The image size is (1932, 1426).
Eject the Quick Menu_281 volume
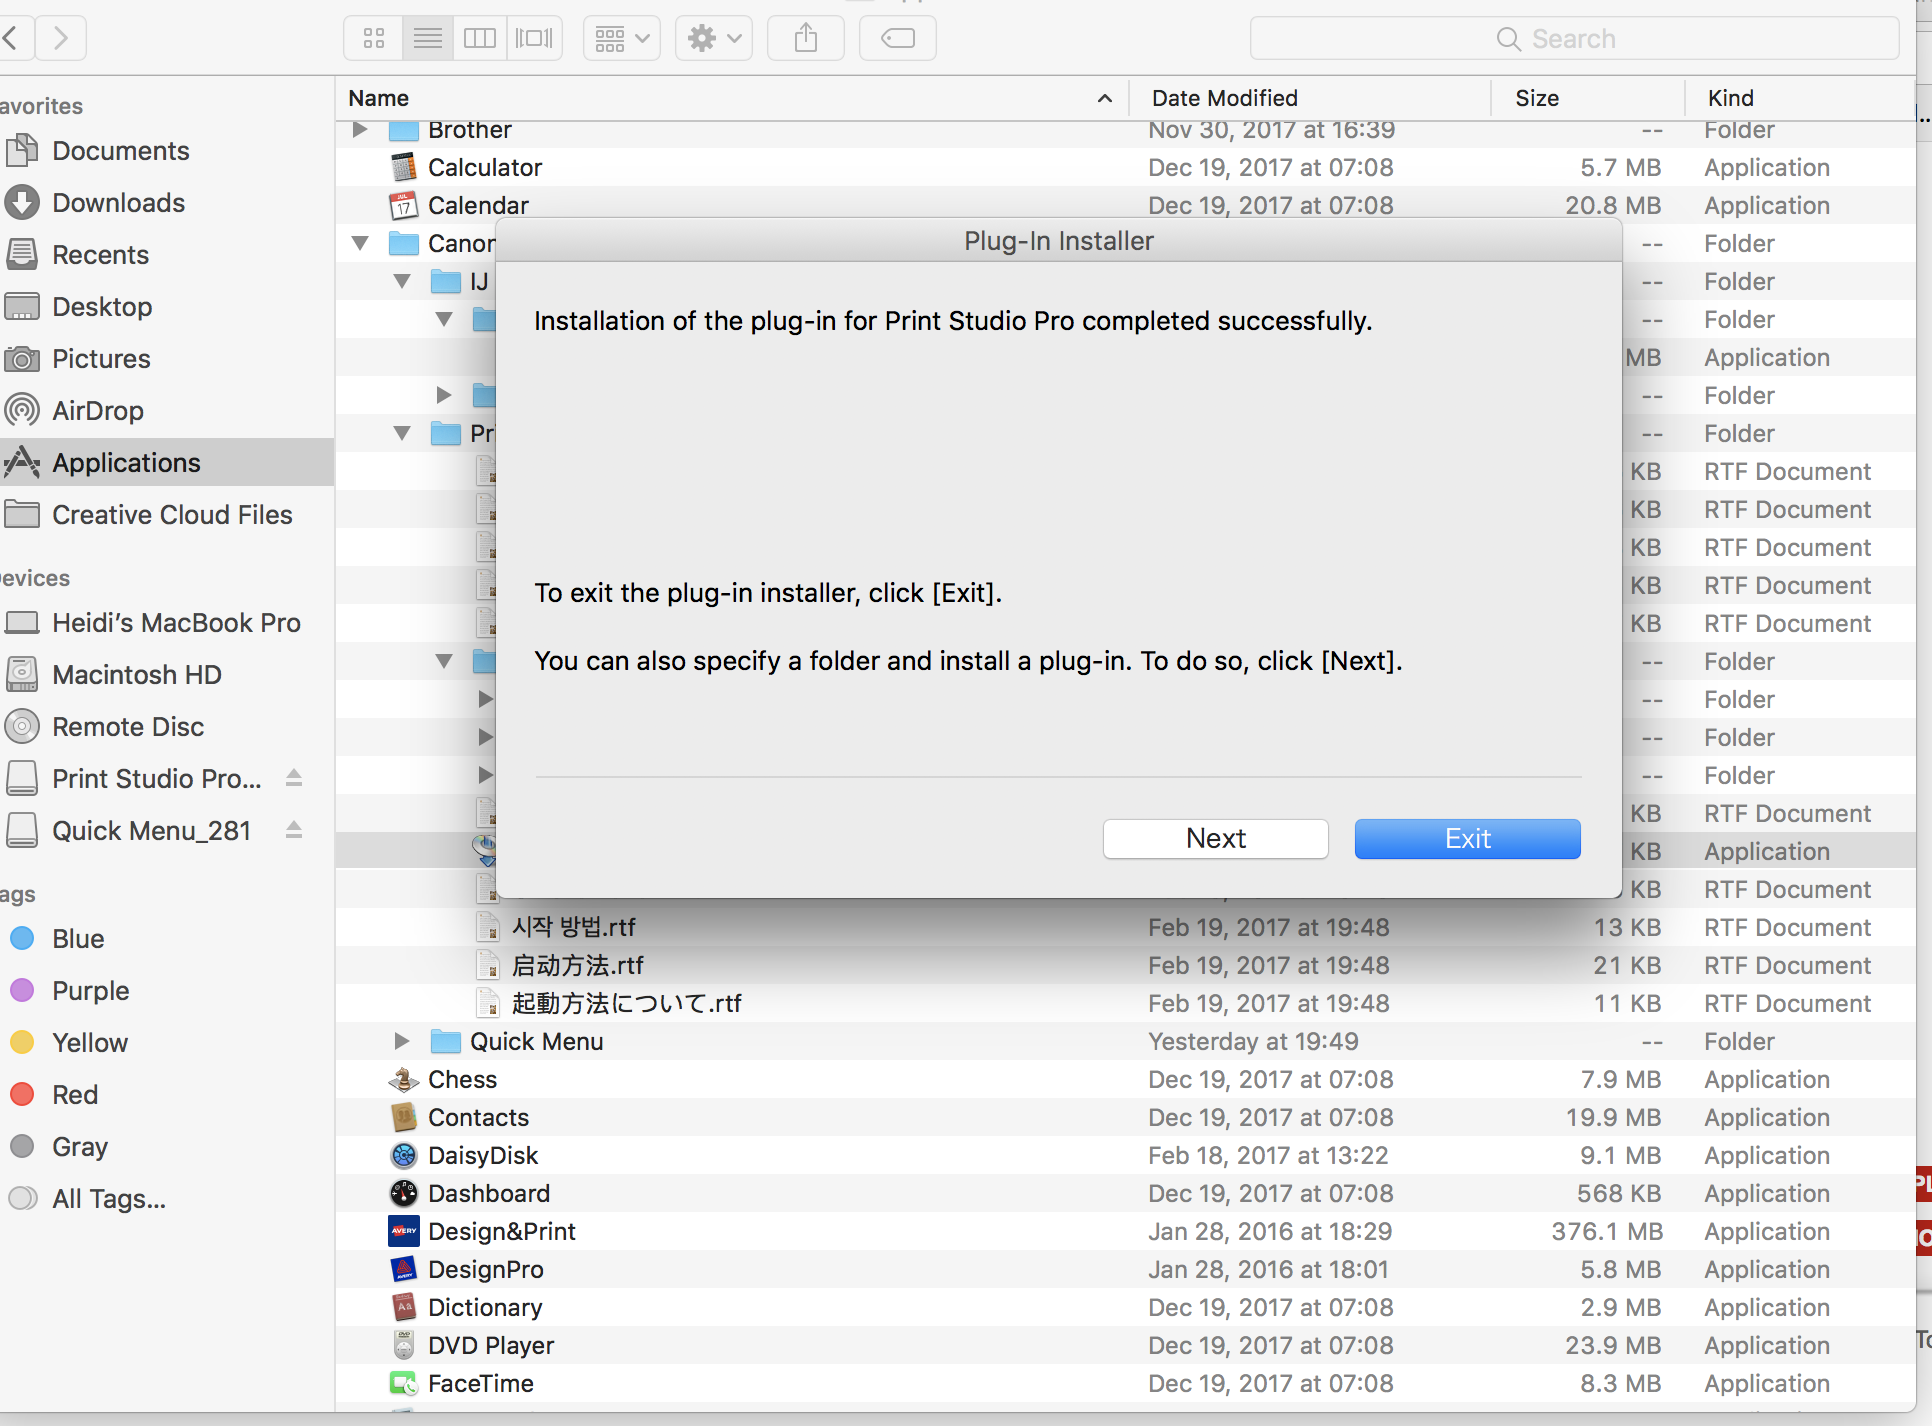(x=294, y=830)
